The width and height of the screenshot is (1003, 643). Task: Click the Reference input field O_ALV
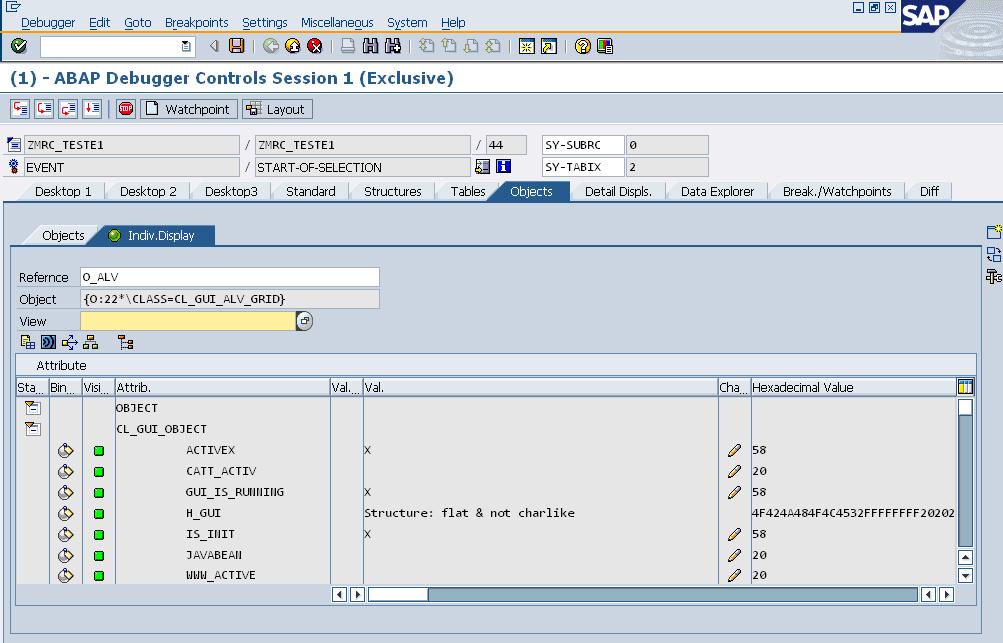[229, 277]
